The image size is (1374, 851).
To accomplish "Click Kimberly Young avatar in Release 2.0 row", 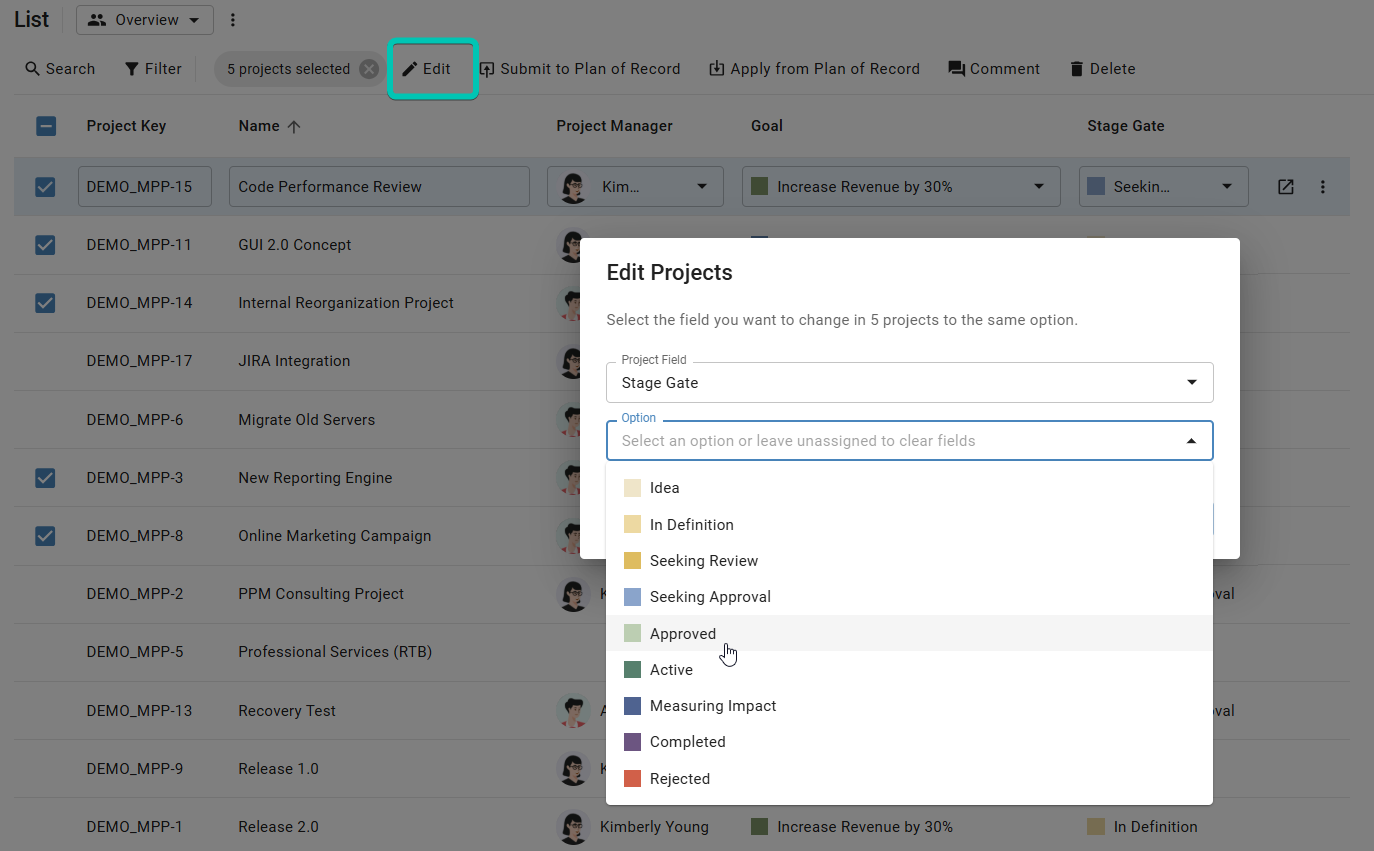I will pos(573,827).
